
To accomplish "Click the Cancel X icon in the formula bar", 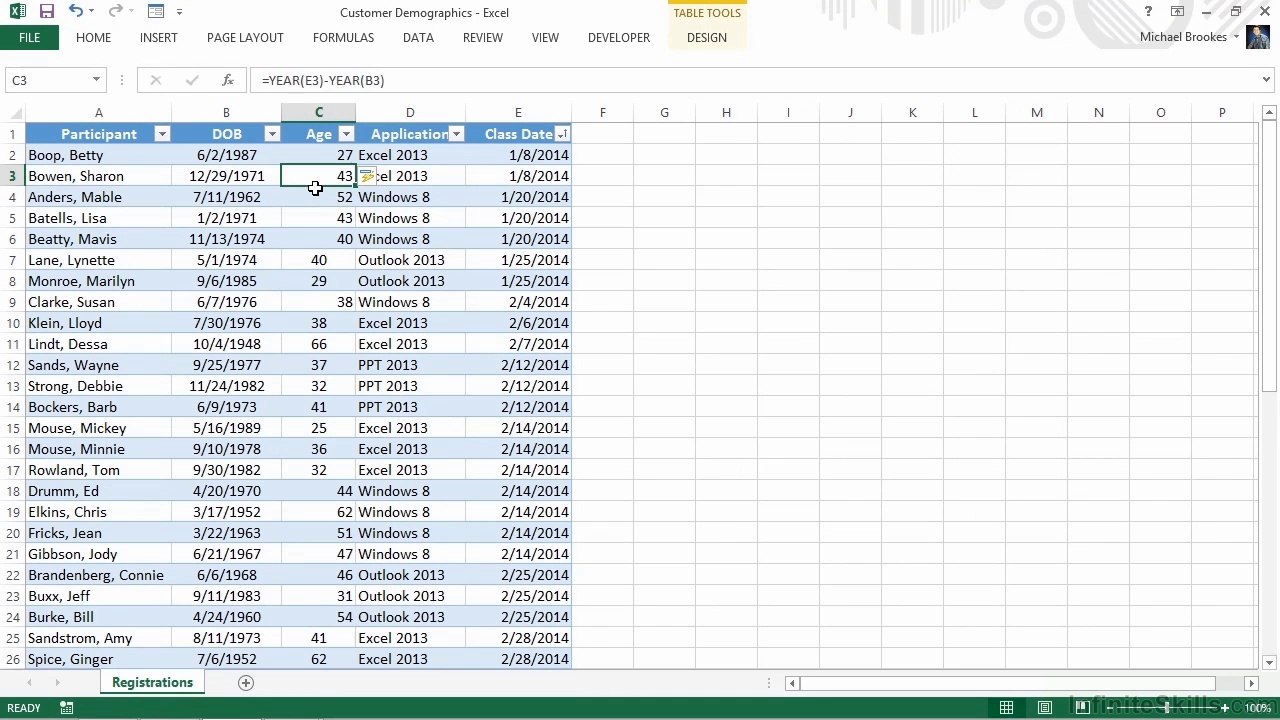I will (156, 80).
